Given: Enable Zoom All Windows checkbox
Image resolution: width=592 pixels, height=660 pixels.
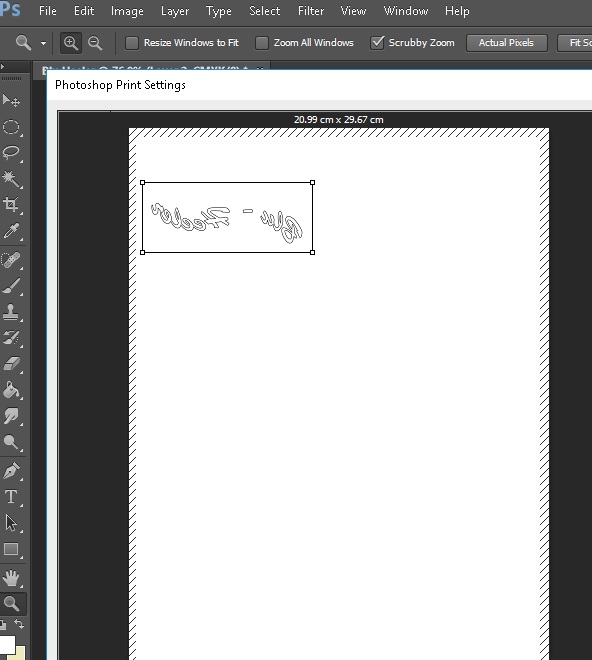Looking at the screenshot, I should click(x=262, y=43).
